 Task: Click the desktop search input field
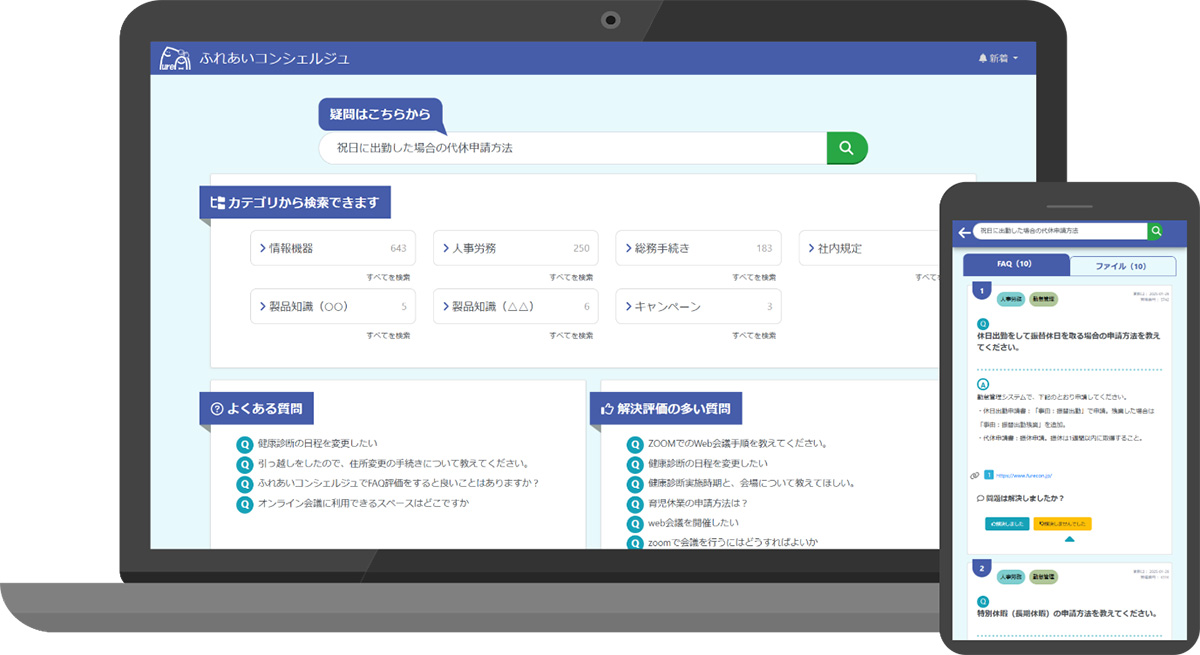570,147
